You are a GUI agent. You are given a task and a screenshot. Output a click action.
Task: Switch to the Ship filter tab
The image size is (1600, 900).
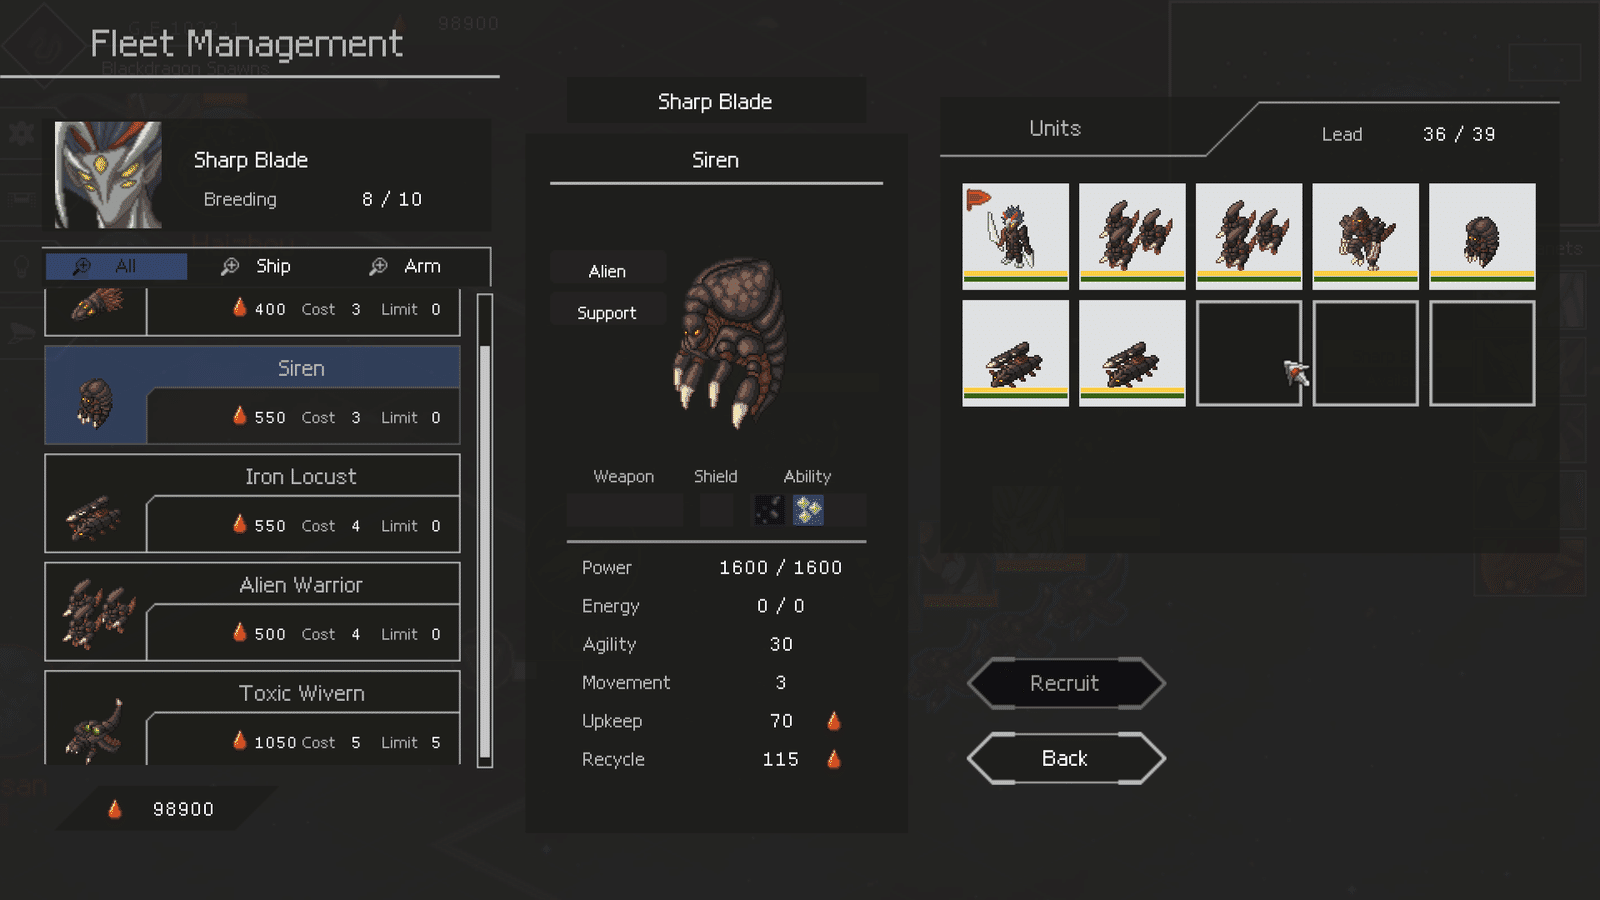click(x=256, y=266)
